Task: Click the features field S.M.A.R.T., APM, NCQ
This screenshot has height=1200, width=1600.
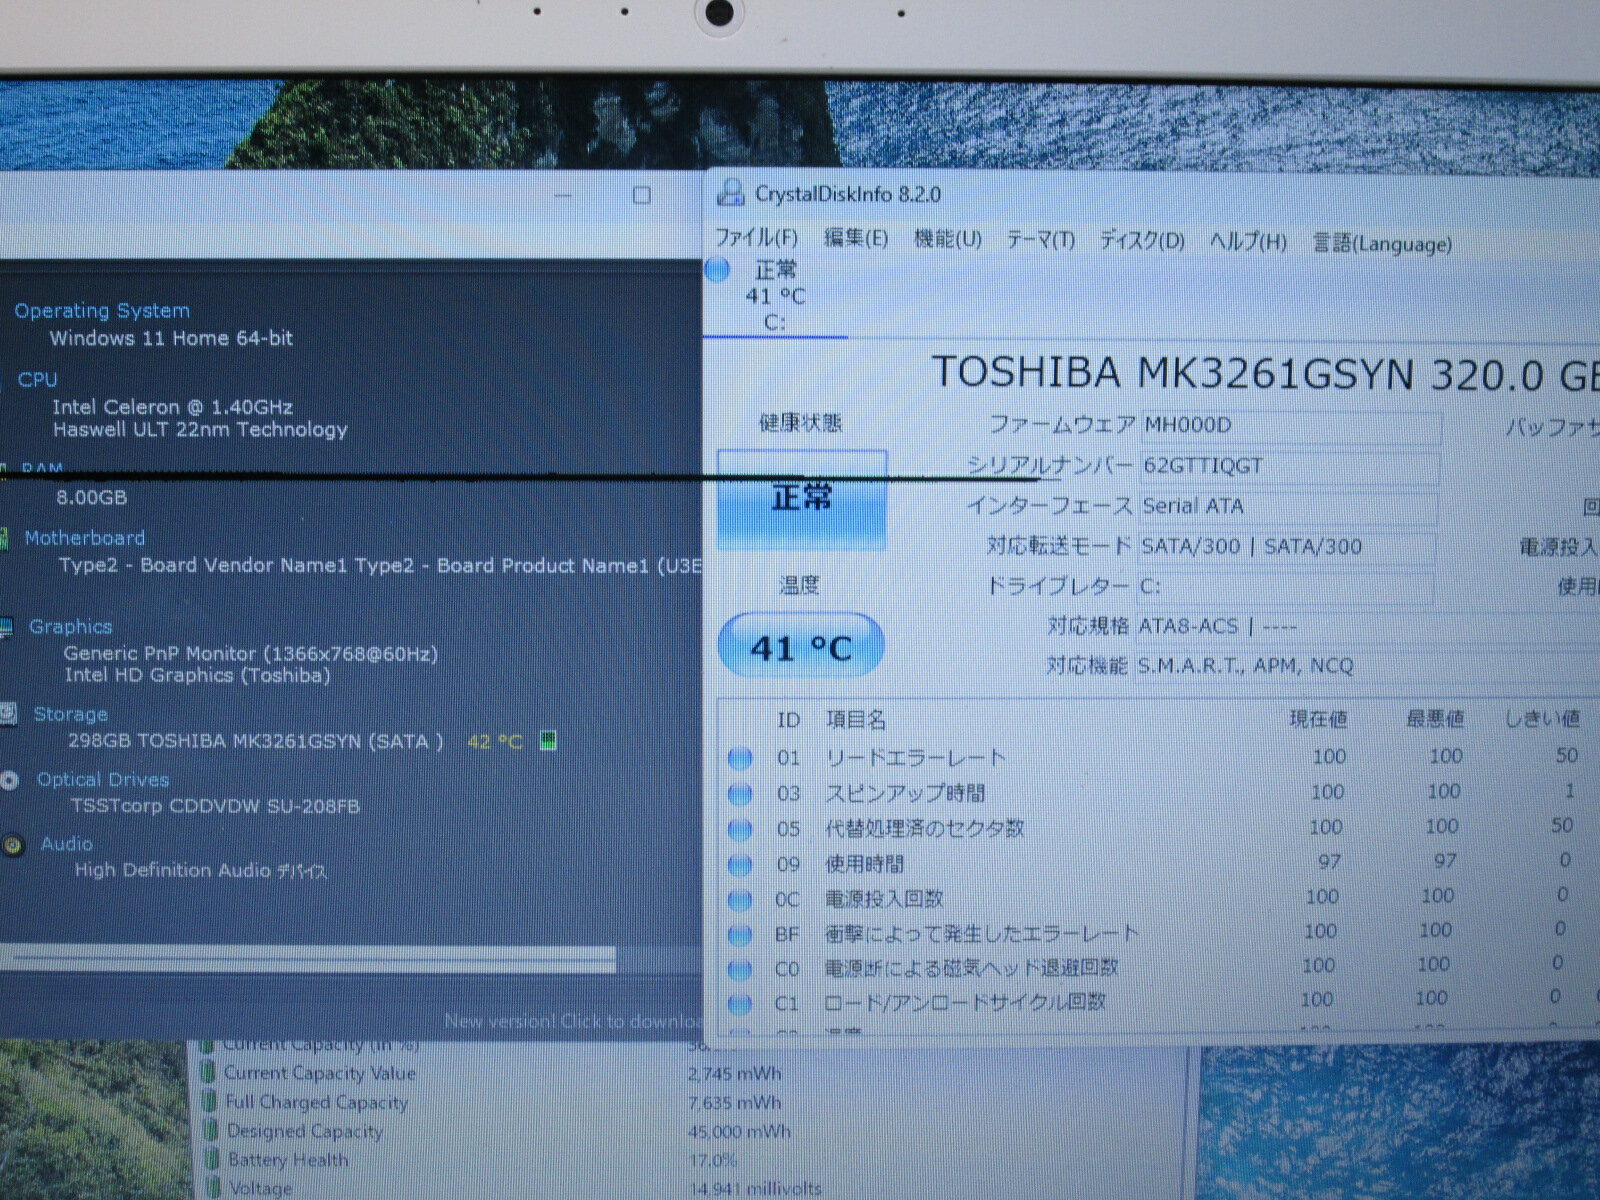Action: [x=1245, y=666]
